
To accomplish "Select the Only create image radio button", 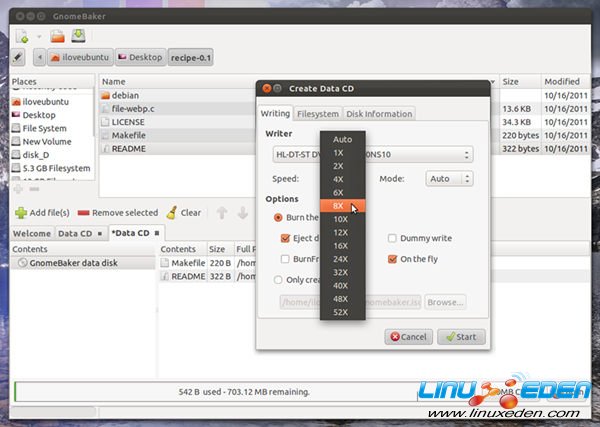I will coord(278,280).
